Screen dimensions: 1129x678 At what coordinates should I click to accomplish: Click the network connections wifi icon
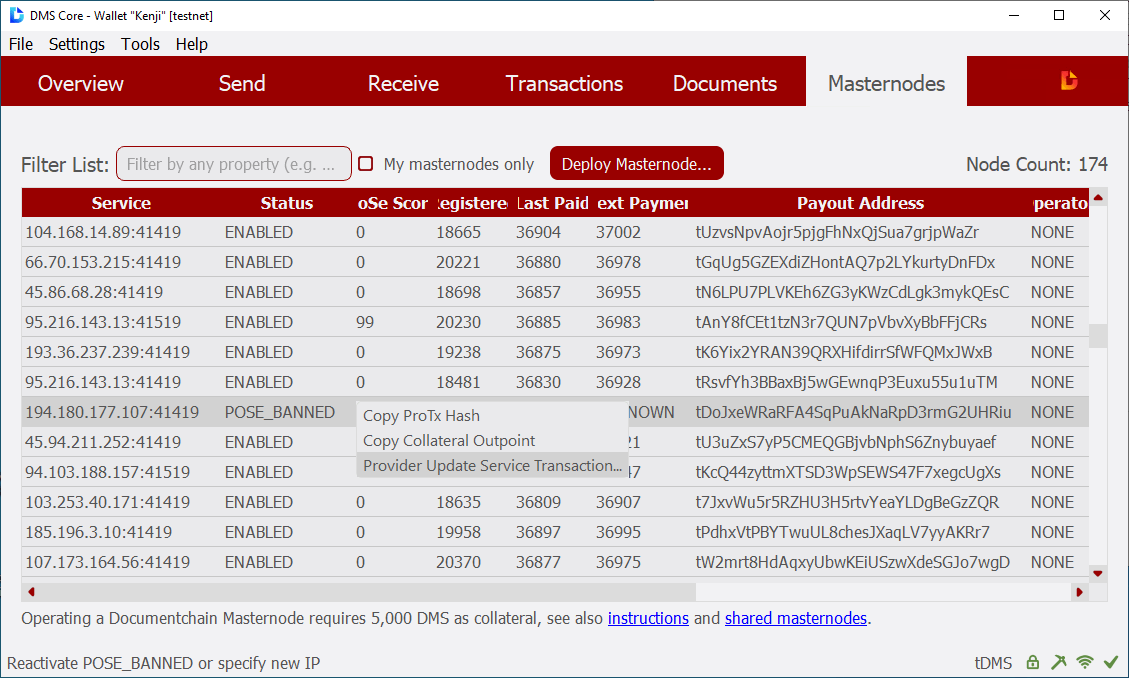[x=1084, y=662]
